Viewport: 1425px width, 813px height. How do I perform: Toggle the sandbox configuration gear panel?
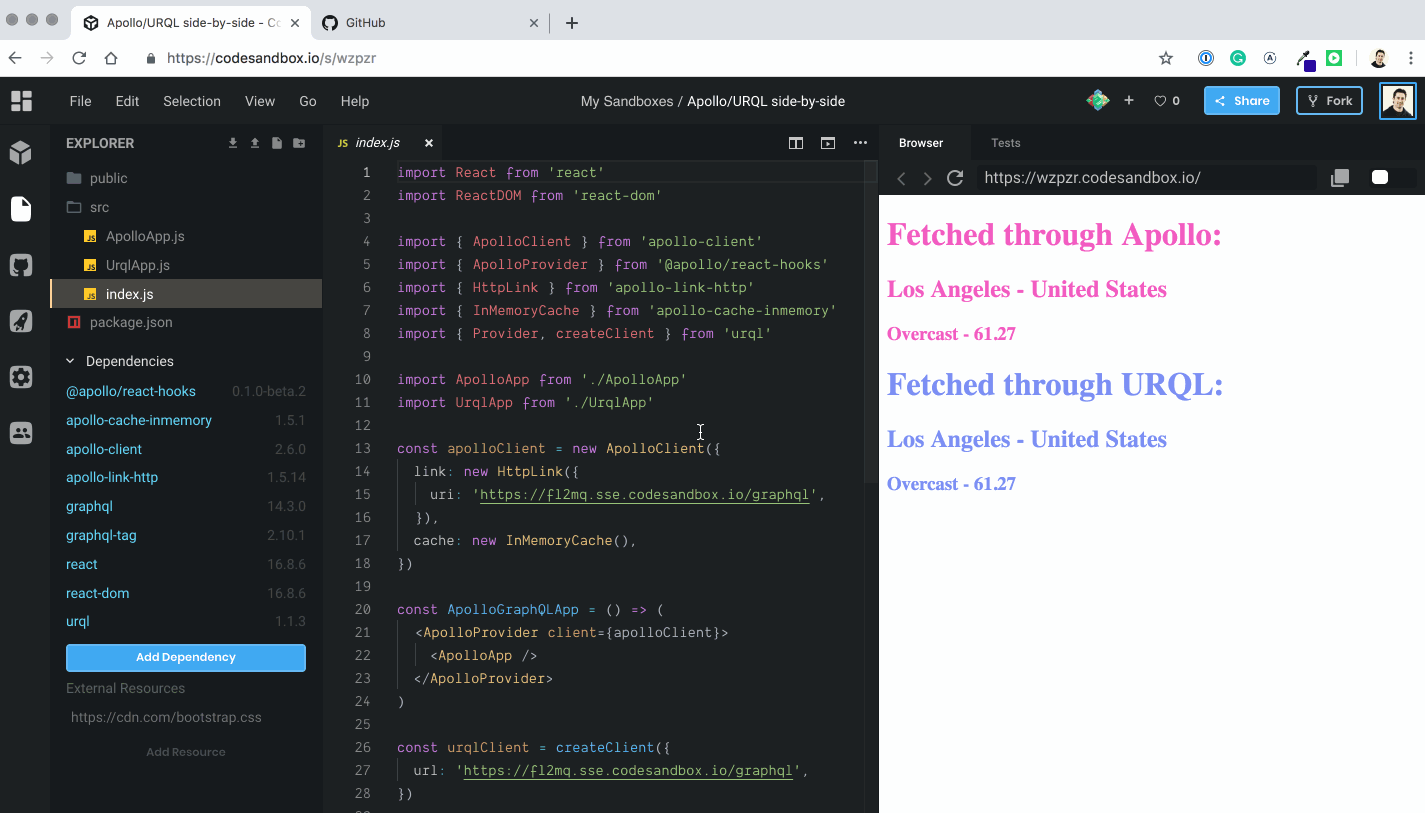tap(21, 377)
